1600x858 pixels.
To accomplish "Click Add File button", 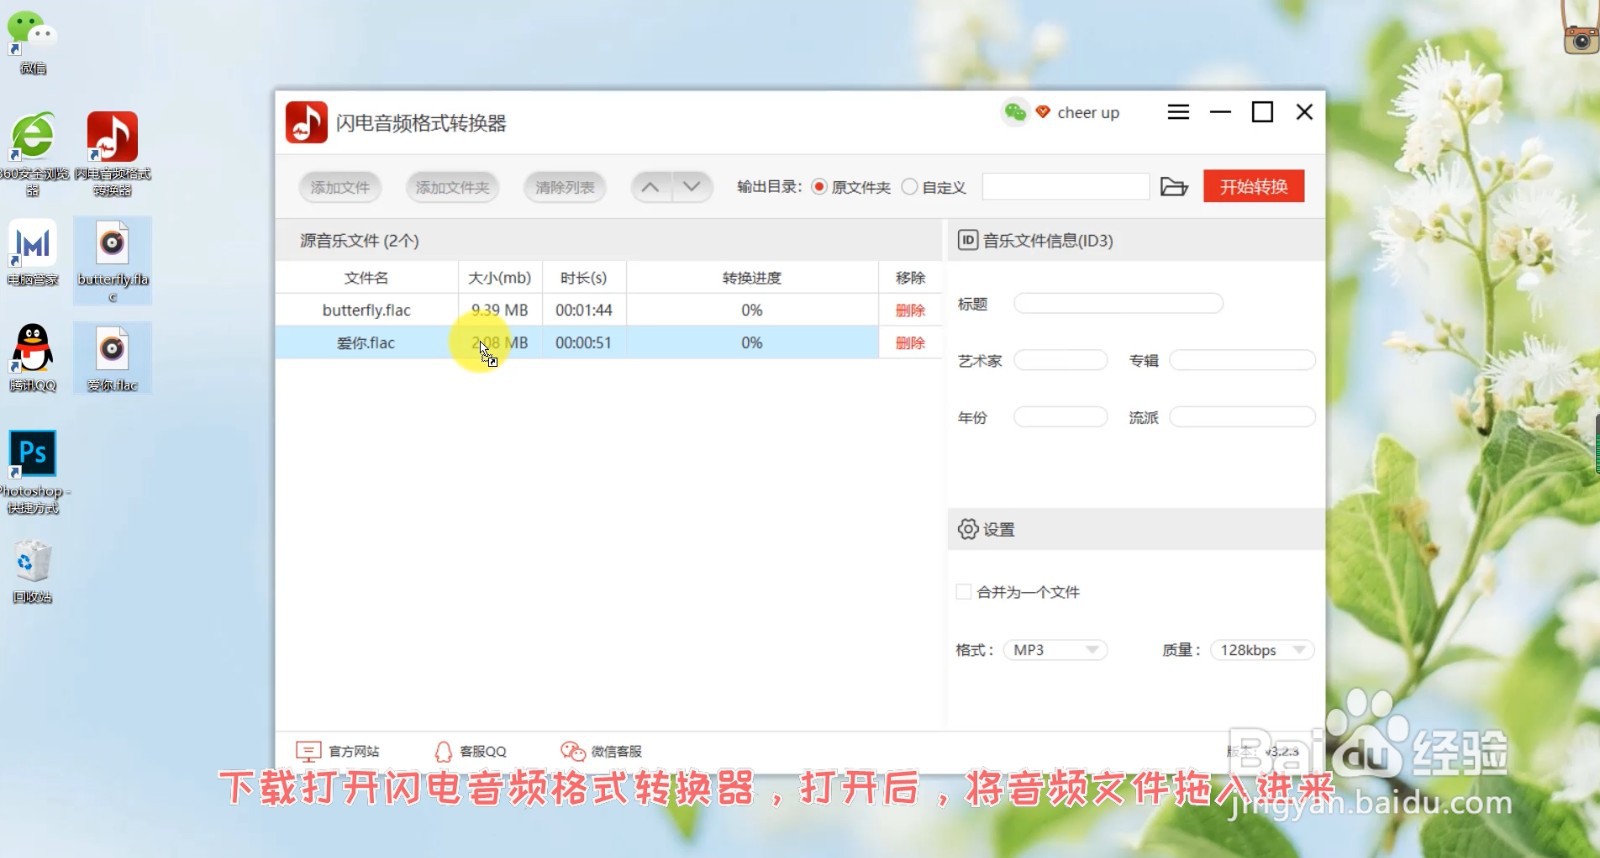I will (x=340, y=187).
